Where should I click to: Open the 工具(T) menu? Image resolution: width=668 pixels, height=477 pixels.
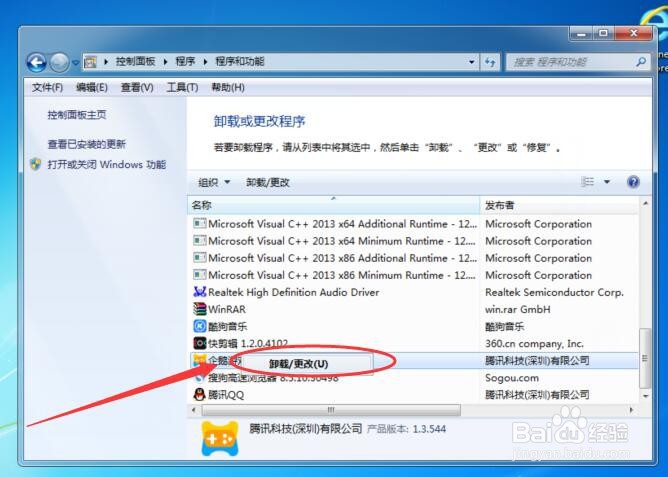tap(182, 88)
